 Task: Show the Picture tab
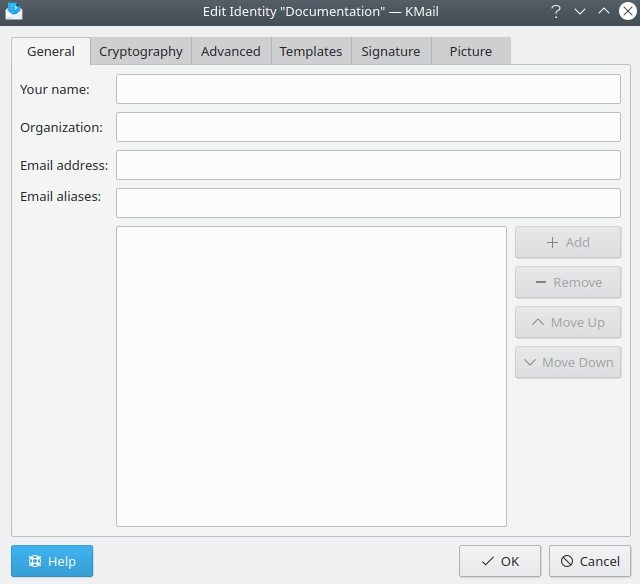pyautogui.click(x=470, y=52)
